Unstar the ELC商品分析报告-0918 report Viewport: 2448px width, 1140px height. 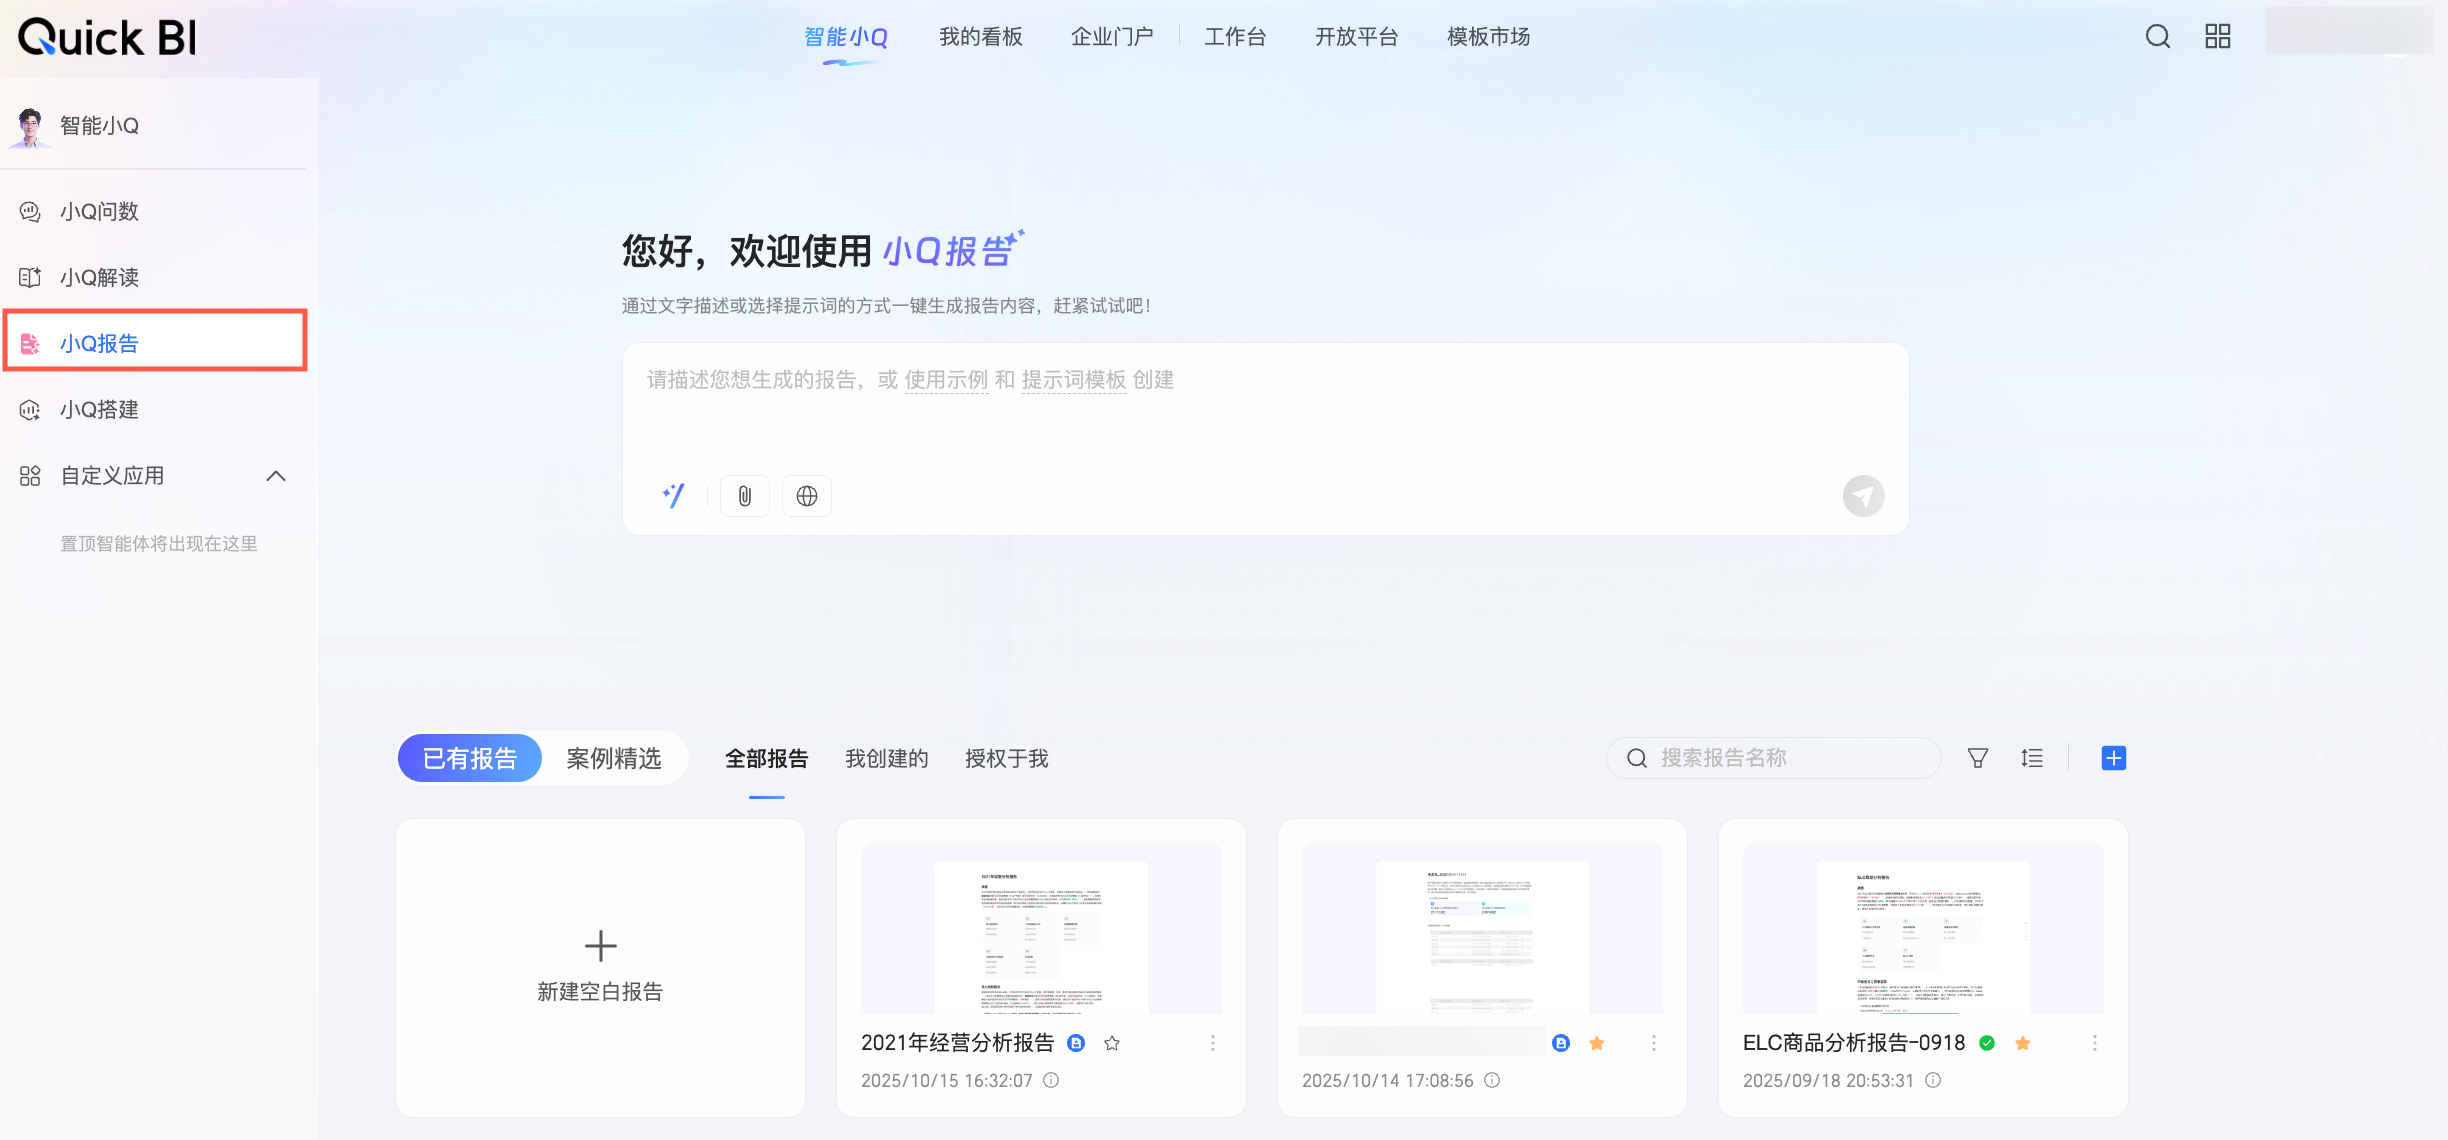pyautogui.click(x=2022, y=1043)
